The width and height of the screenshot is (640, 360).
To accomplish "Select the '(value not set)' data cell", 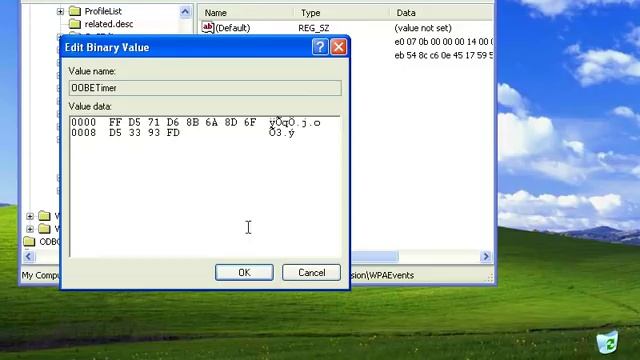I will 423,28.
